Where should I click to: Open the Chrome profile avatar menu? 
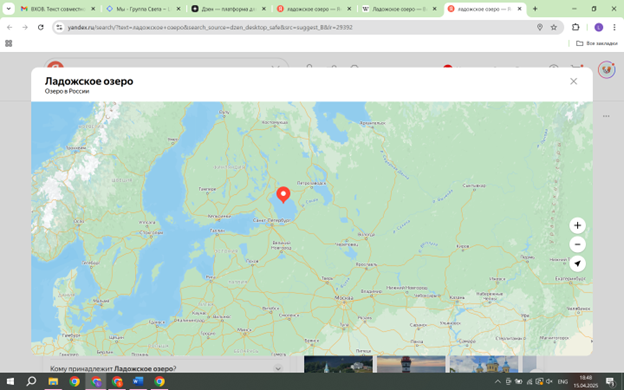click(599, 27)
